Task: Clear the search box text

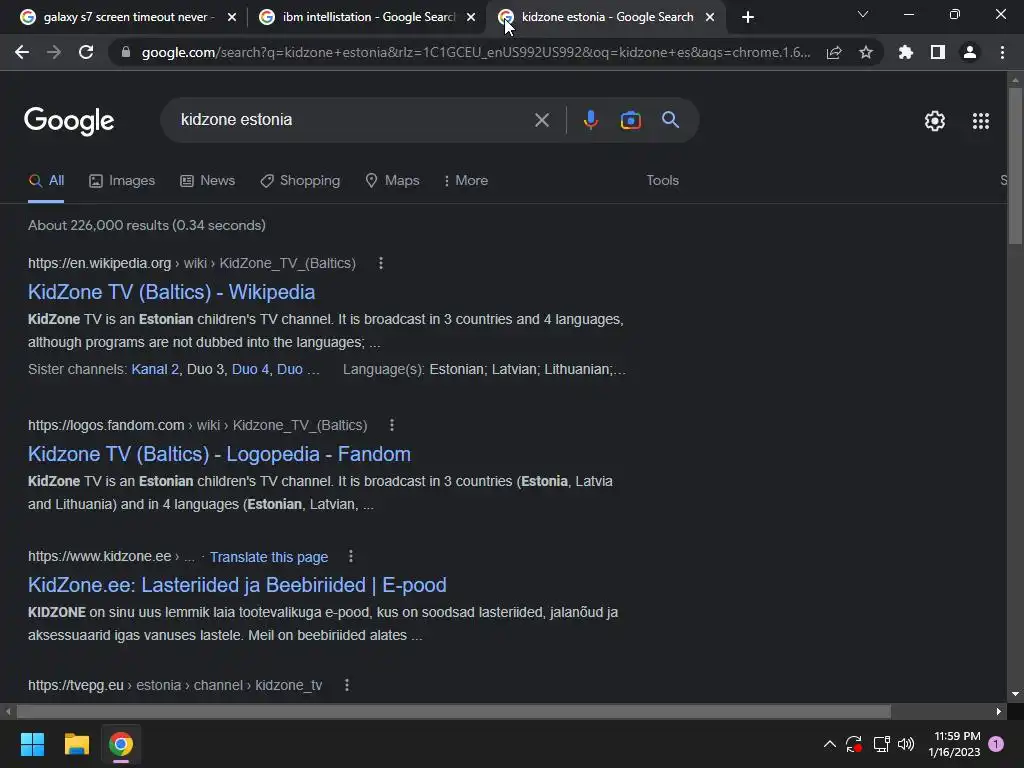Action: click(541, 120)
